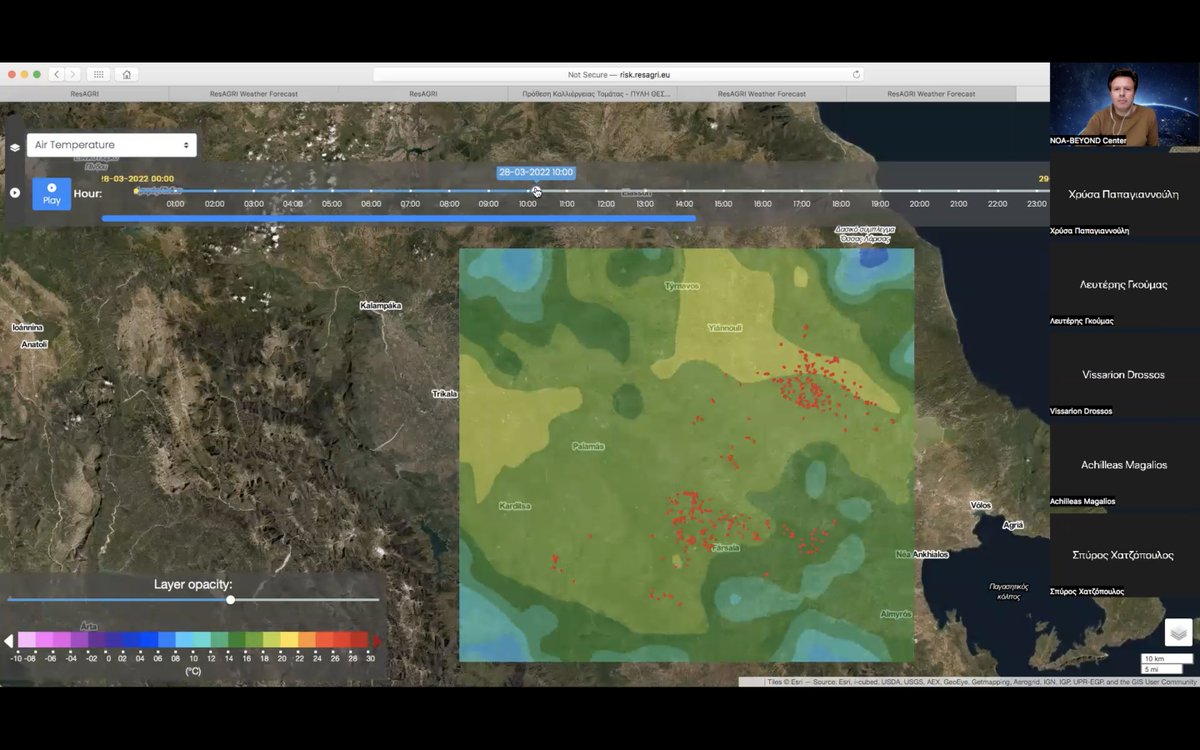
Task: Jump to 23:00 on the hour timeline
Action: pos(1036,204)
